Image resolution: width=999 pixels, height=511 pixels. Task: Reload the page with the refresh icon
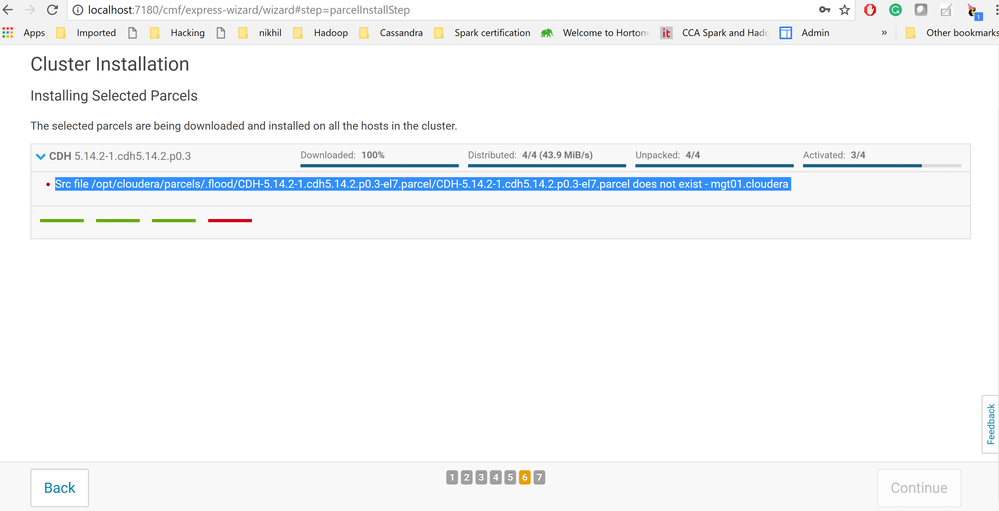click(52, 10)
